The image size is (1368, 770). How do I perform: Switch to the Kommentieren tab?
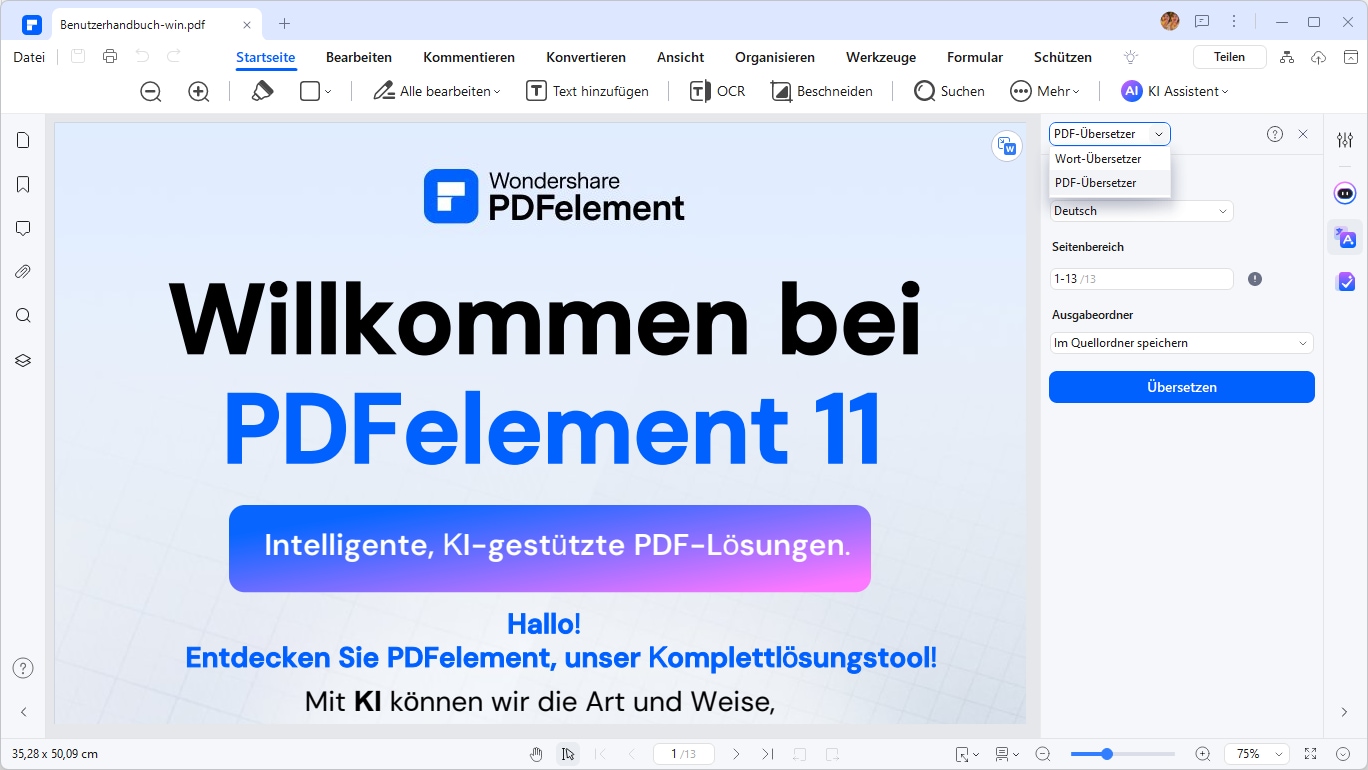point(469,57)
